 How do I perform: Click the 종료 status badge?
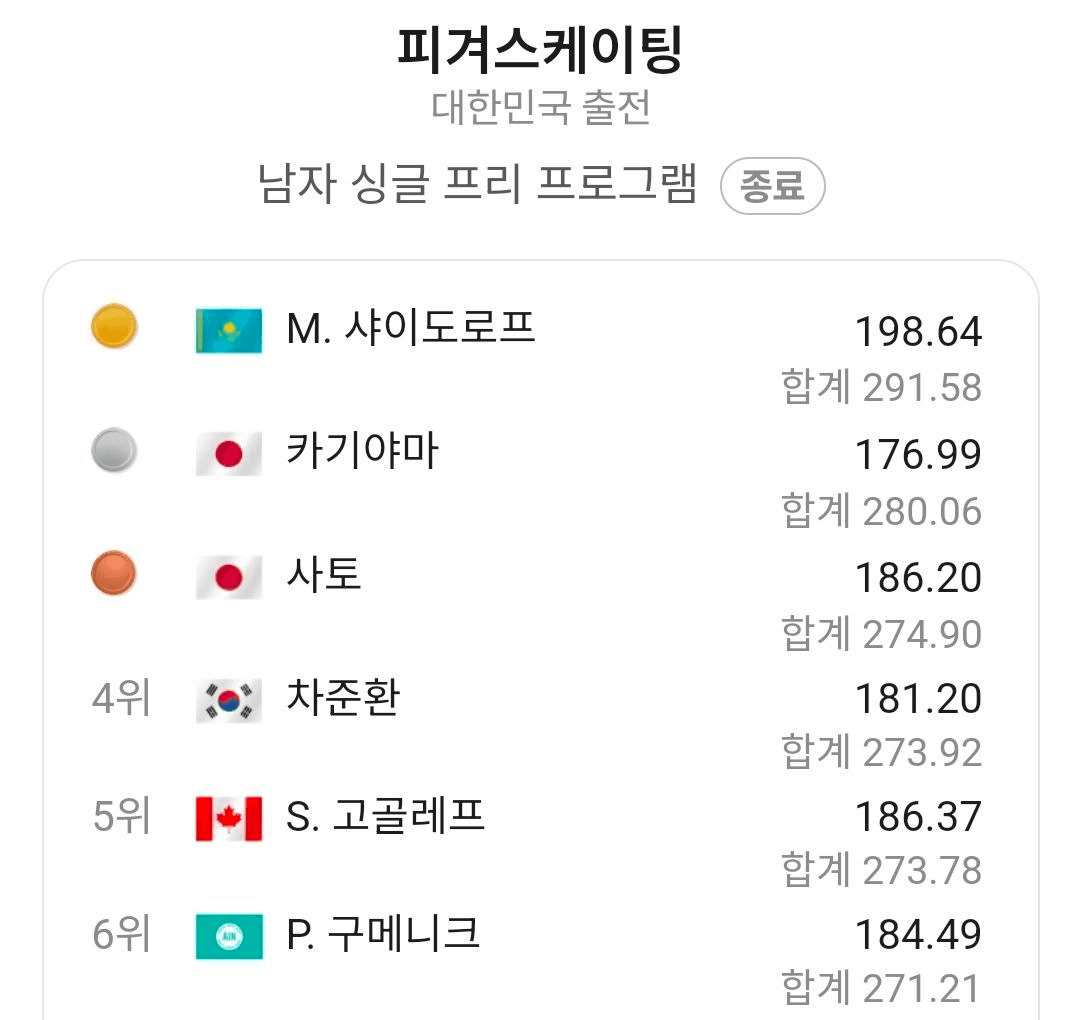(772, 187)
